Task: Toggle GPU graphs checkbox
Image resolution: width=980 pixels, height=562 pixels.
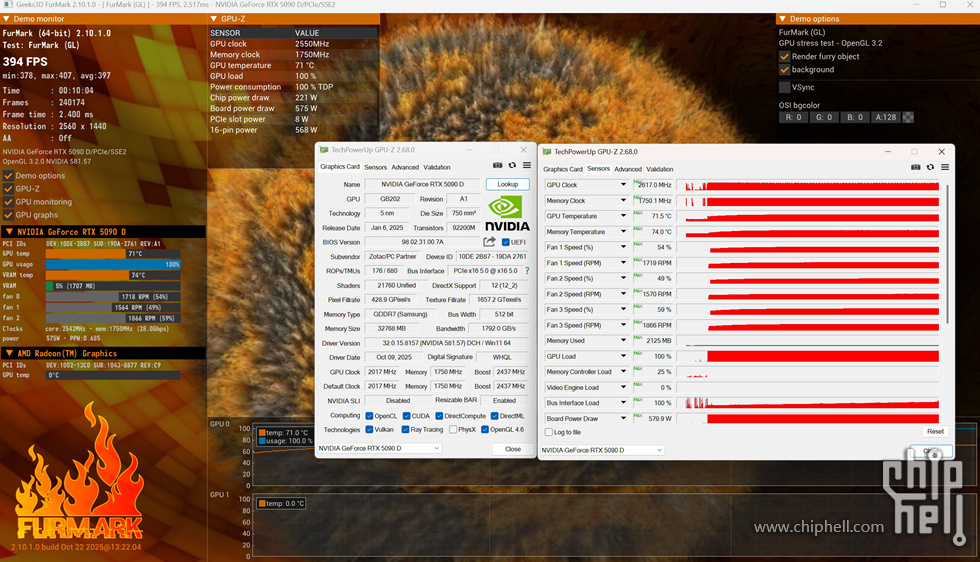Action: [x=8, y=215]
